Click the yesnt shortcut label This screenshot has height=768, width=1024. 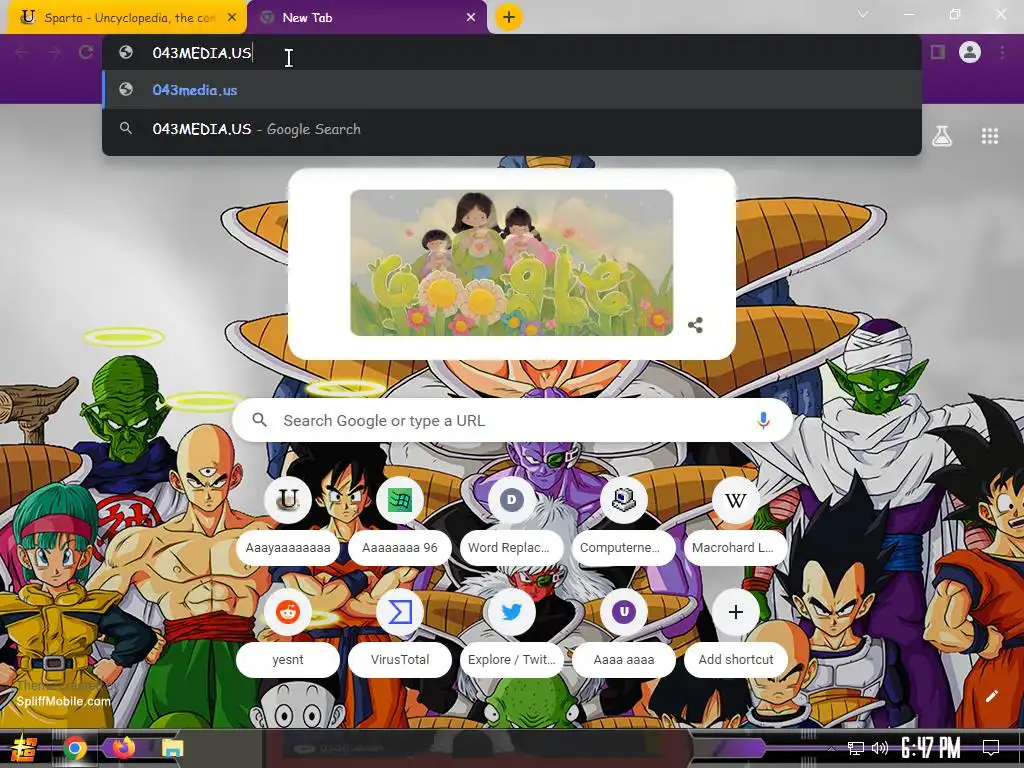point(287,659)
